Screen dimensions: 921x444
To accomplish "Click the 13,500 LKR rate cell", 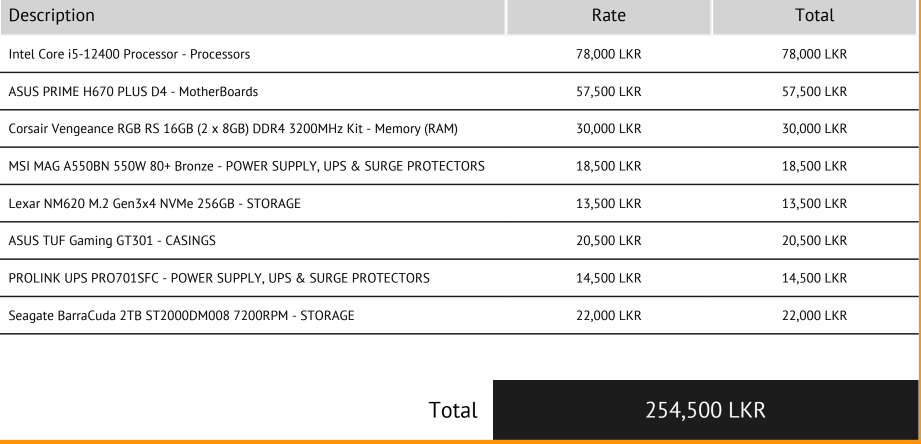I will click(609, 203).
